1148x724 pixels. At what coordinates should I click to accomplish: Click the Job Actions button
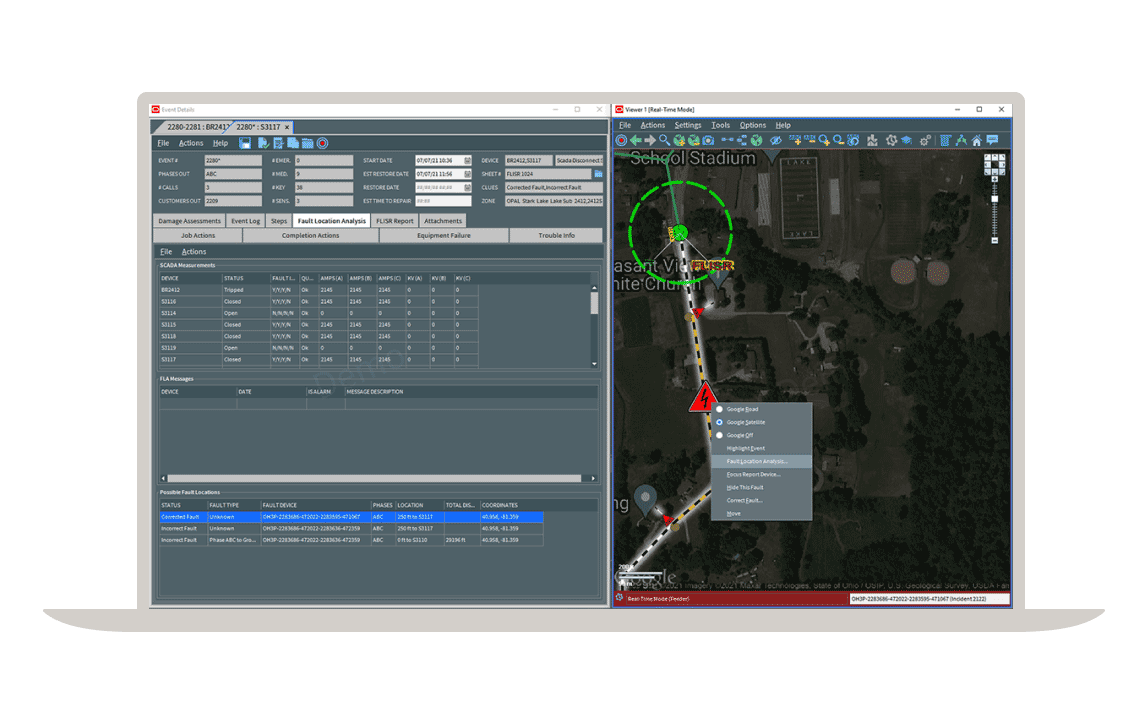click(x=198, y=236)
